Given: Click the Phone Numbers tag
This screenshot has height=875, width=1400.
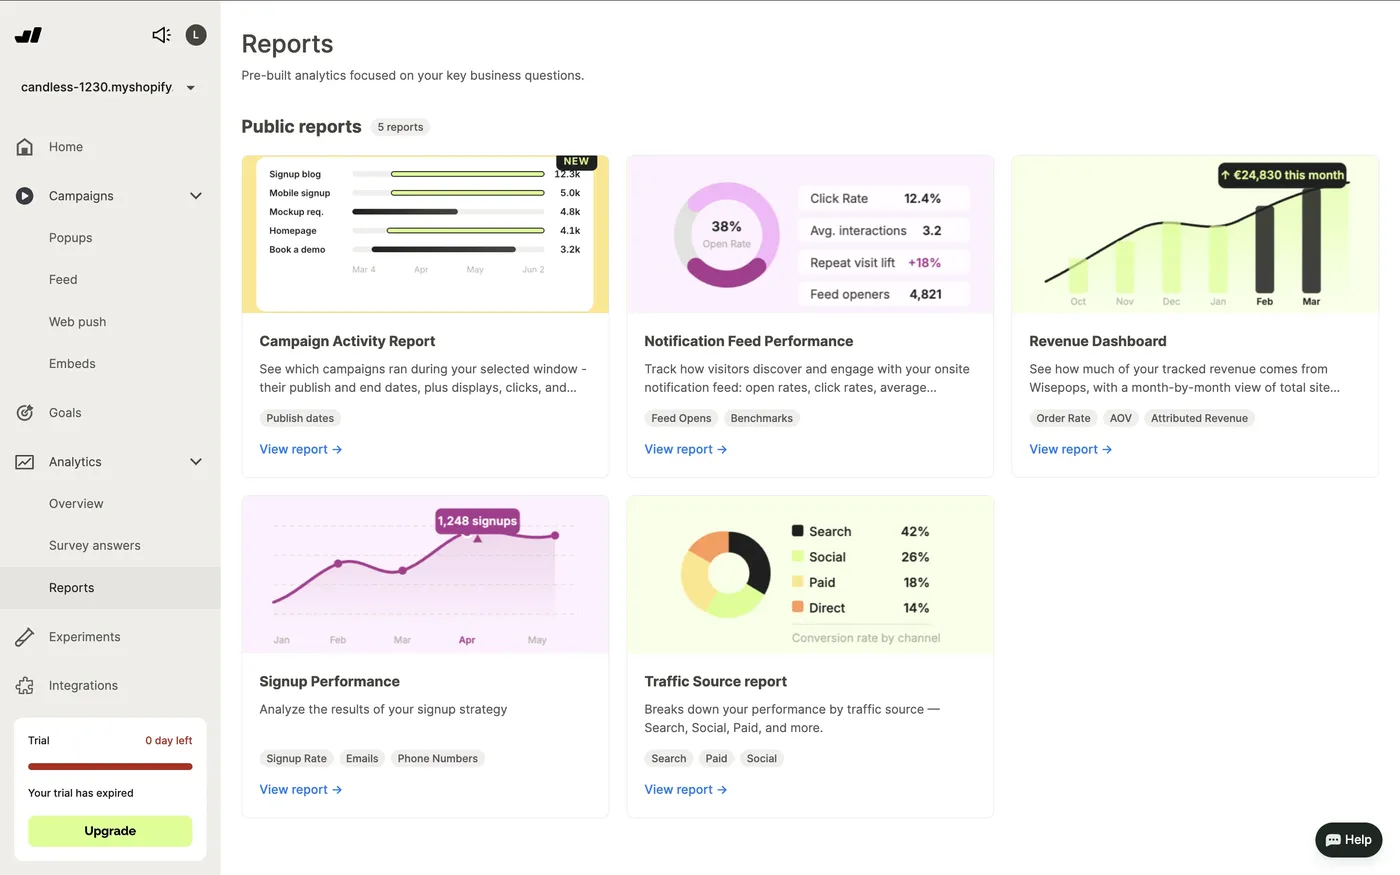Looking at the screenshot, I should pyautogui.click(x=438, y=759).
